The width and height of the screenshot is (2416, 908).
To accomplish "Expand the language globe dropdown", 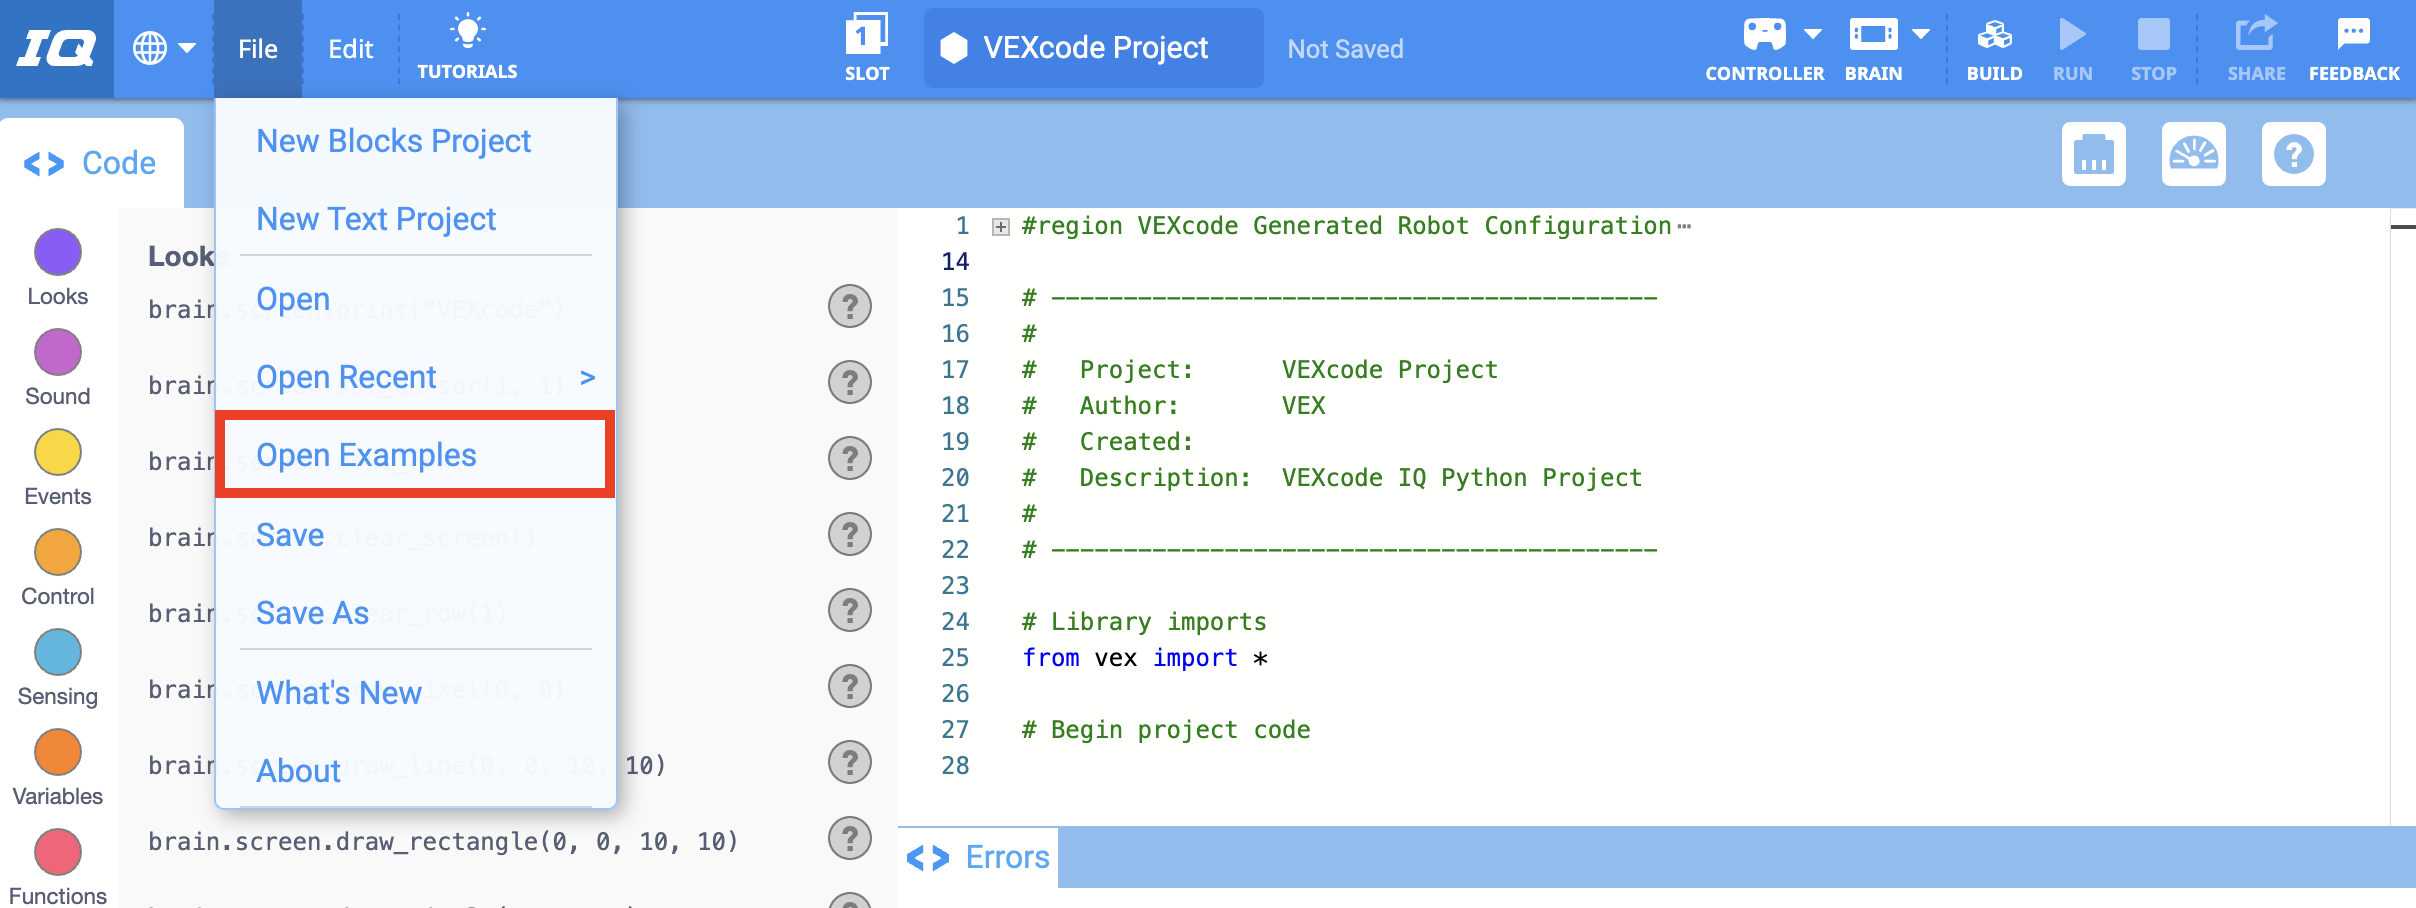I will pyautogui.click(x=164, y=45).
